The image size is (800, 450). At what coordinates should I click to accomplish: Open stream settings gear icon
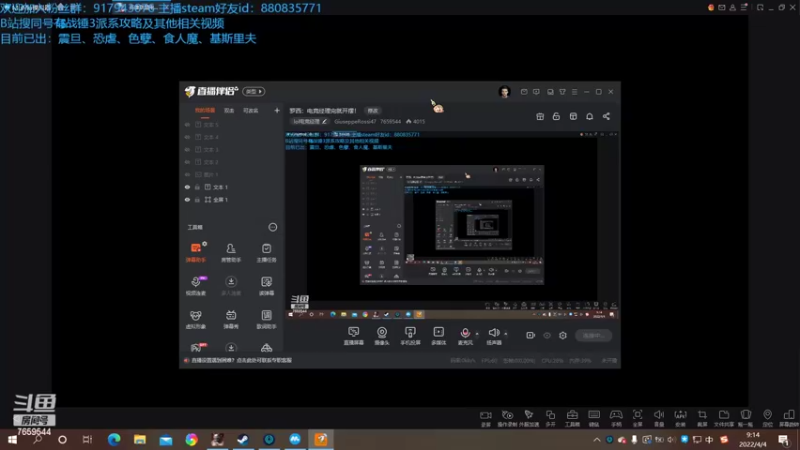563,336
